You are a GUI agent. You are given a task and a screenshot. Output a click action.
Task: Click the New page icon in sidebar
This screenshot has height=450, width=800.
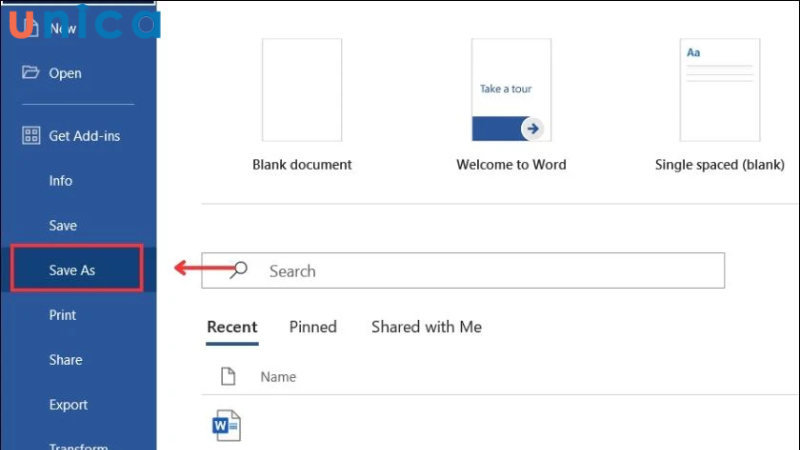[30, 28]
